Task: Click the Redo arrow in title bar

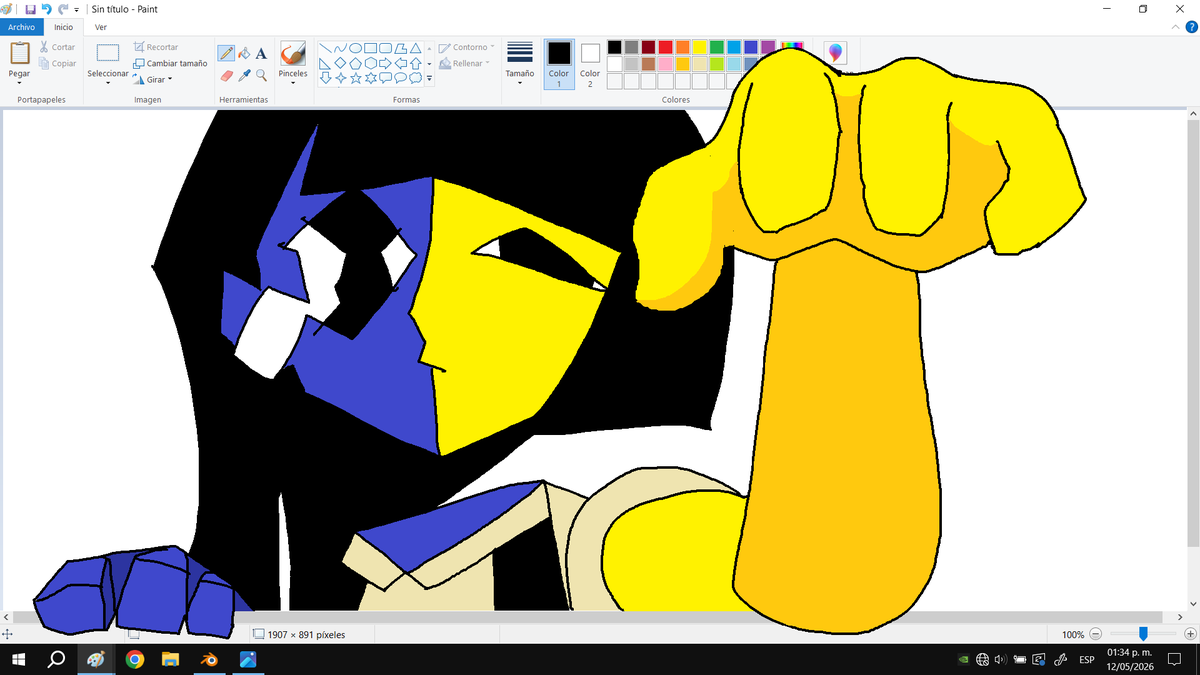Action: (x=63, y=9)
